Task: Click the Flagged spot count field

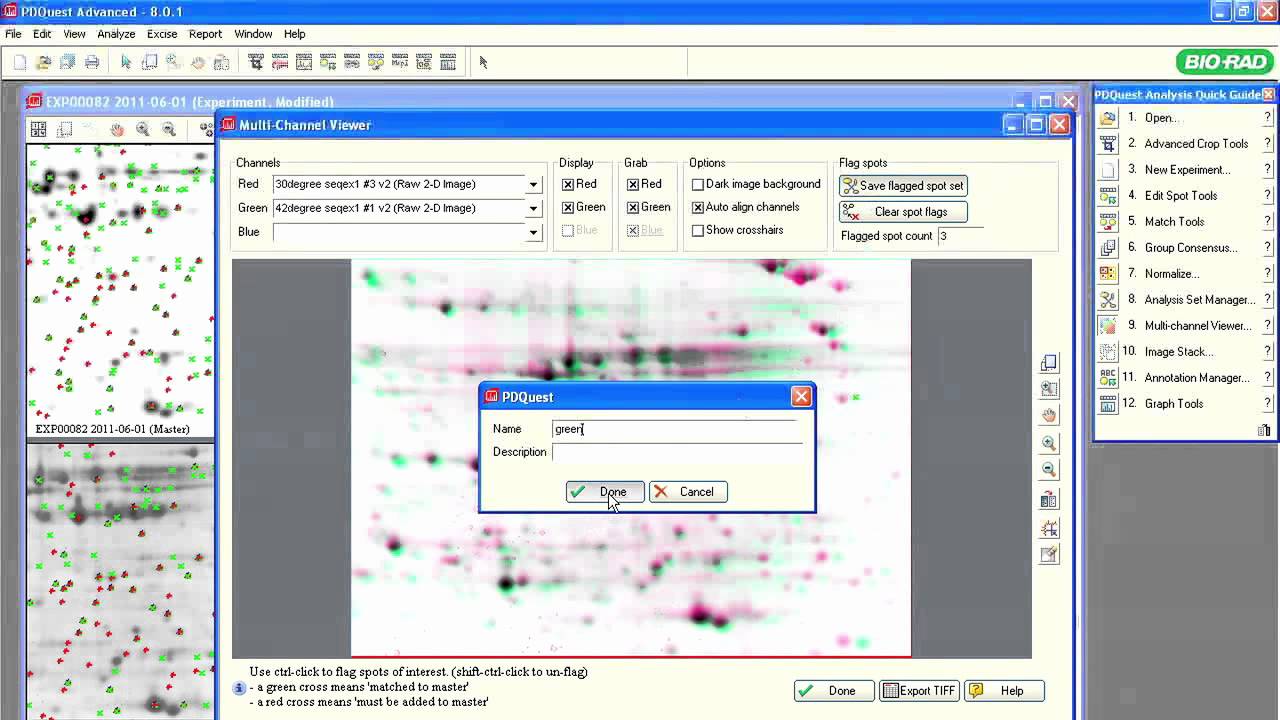Action: [x=959, y=236]
